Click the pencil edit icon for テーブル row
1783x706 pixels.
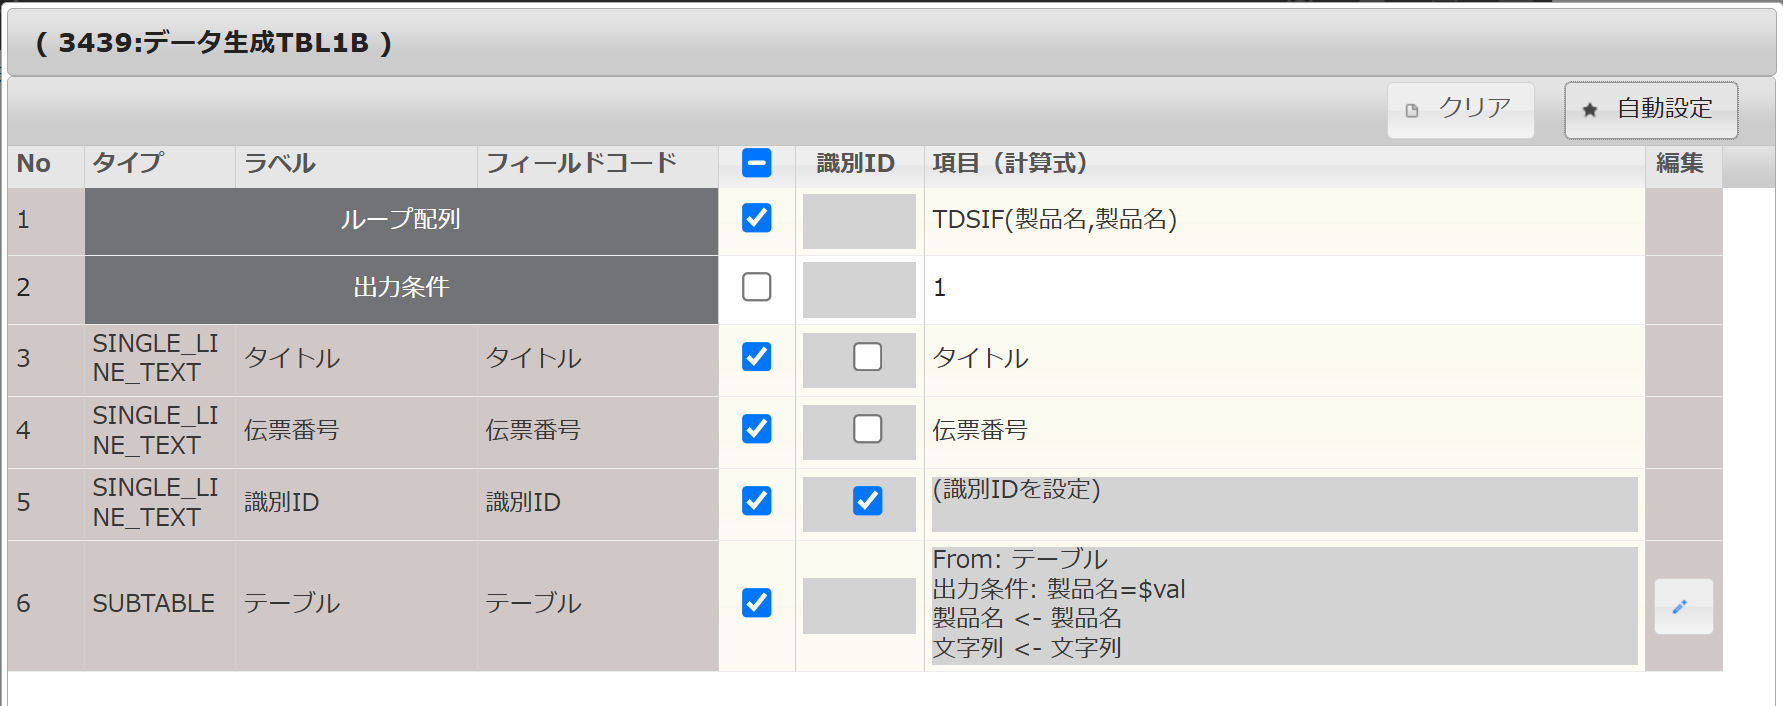[x=1683, y=606]
